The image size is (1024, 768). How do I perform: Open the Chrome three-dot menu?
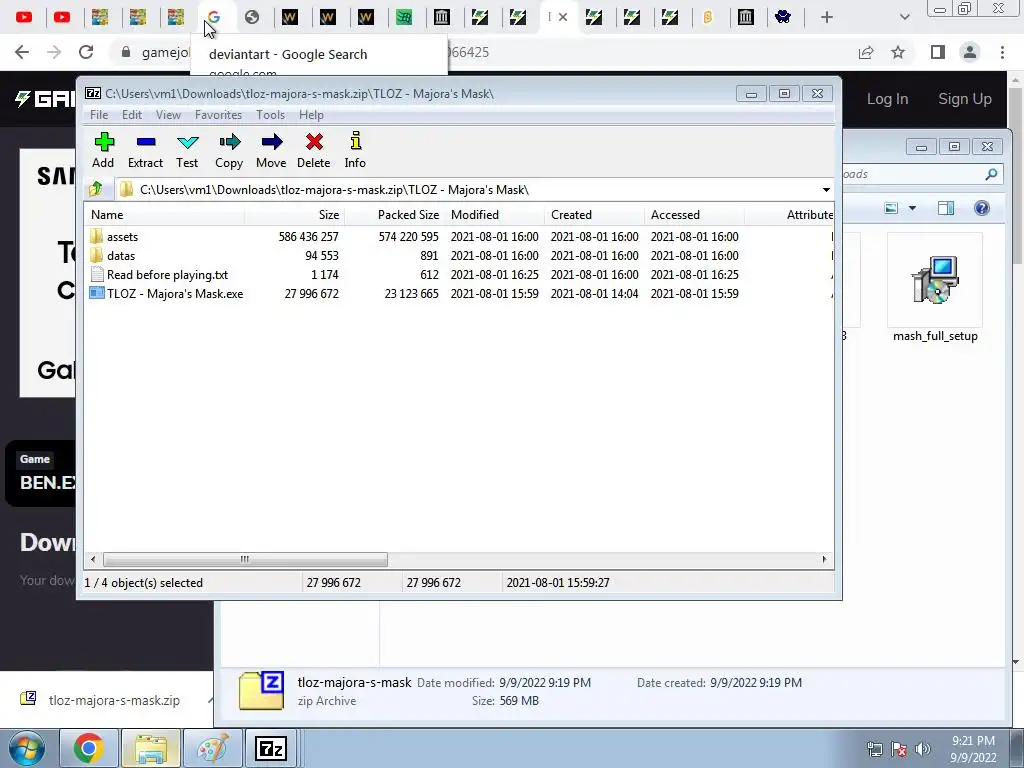coord(1002,52)
